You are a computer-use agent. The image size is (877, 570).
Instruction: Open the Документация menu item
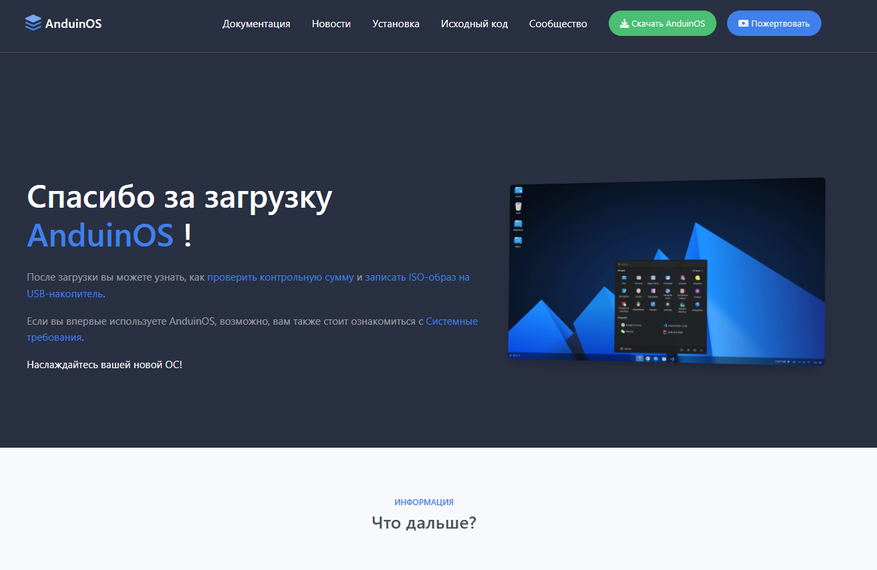256,23
